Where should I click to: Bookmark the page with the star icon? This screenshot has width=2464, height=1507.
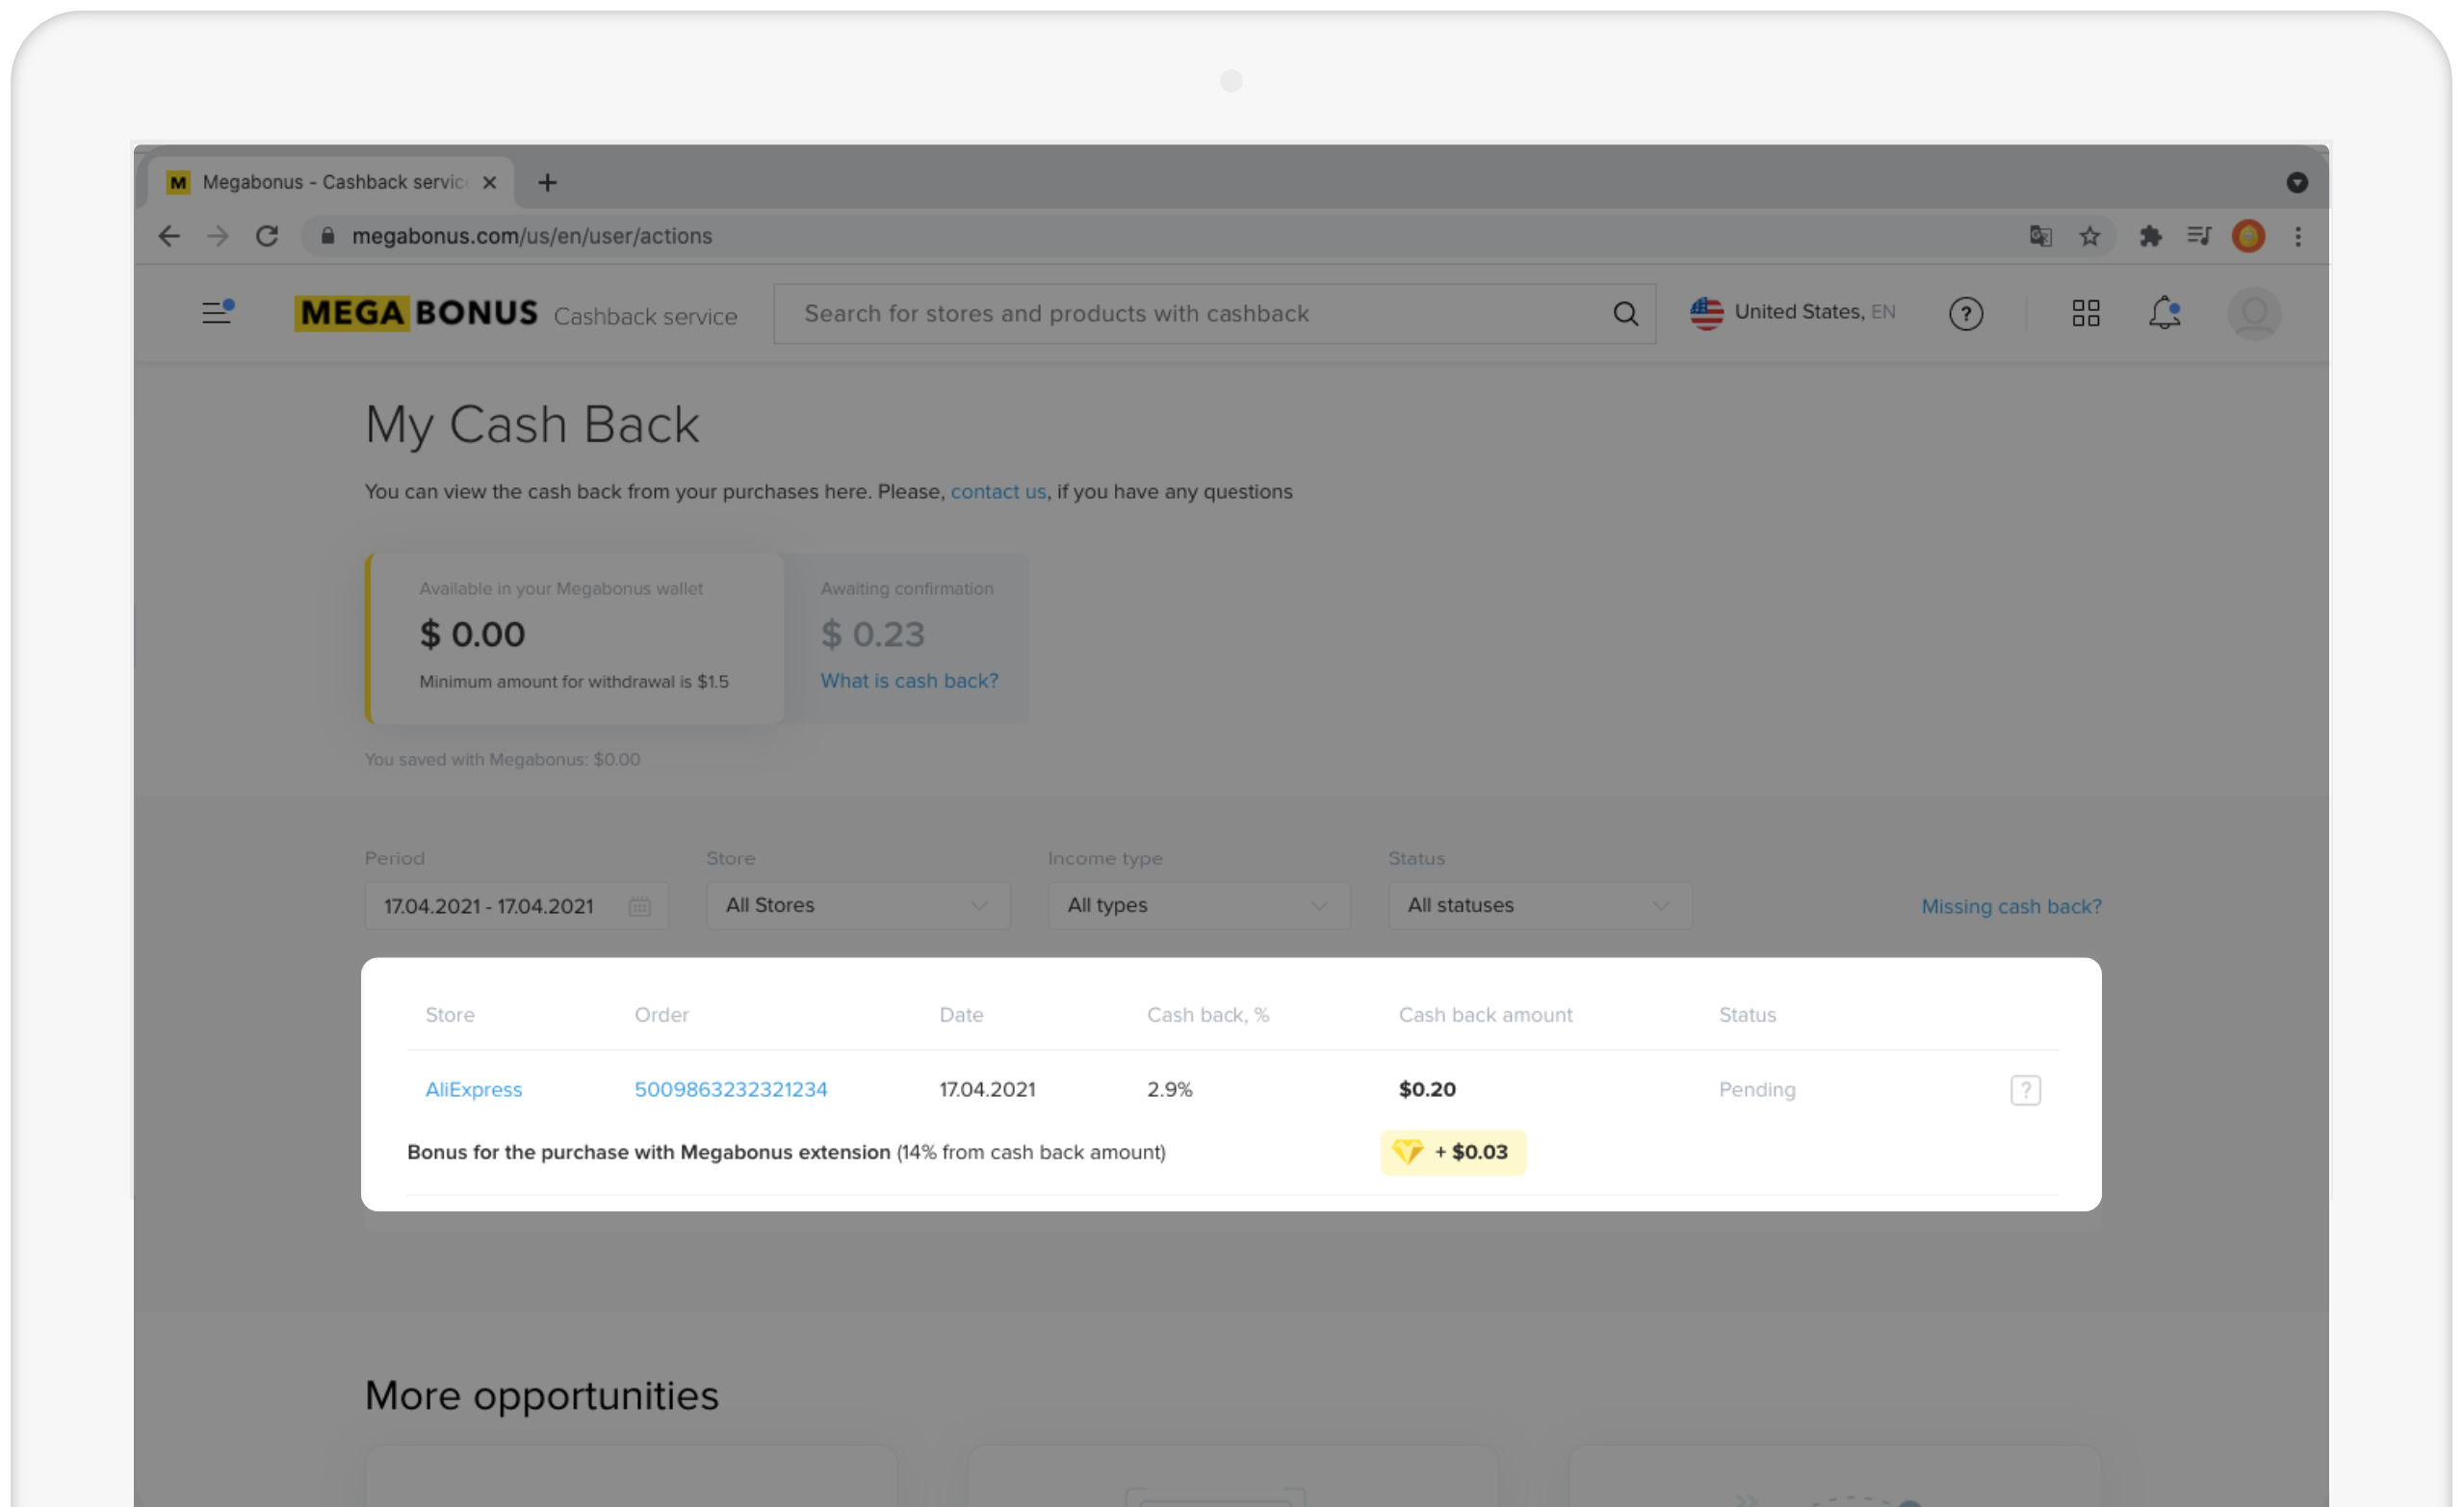(2089, 237)
